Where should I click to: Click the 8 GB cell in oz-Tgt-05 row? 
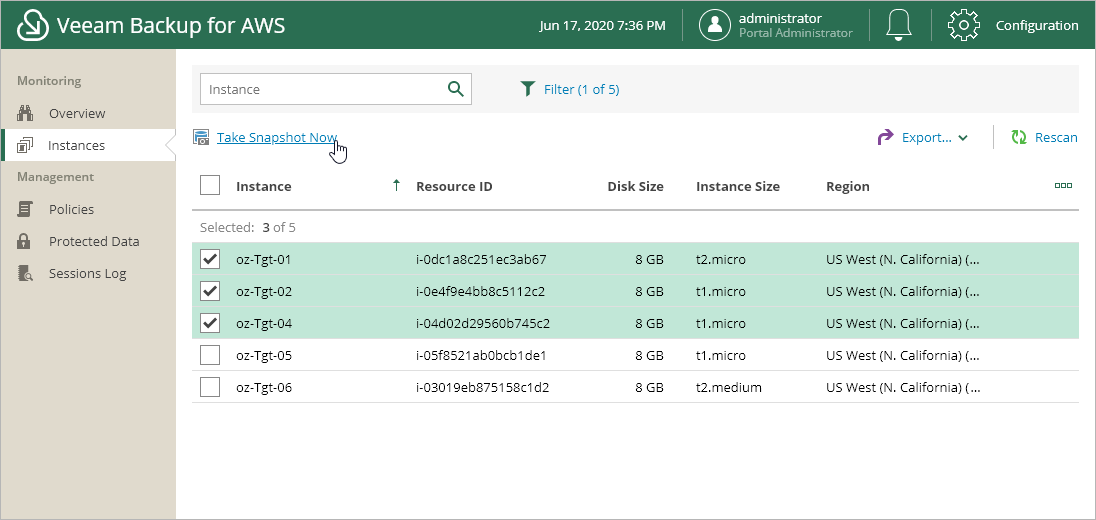pyautogui.click(x=649, y=355)
